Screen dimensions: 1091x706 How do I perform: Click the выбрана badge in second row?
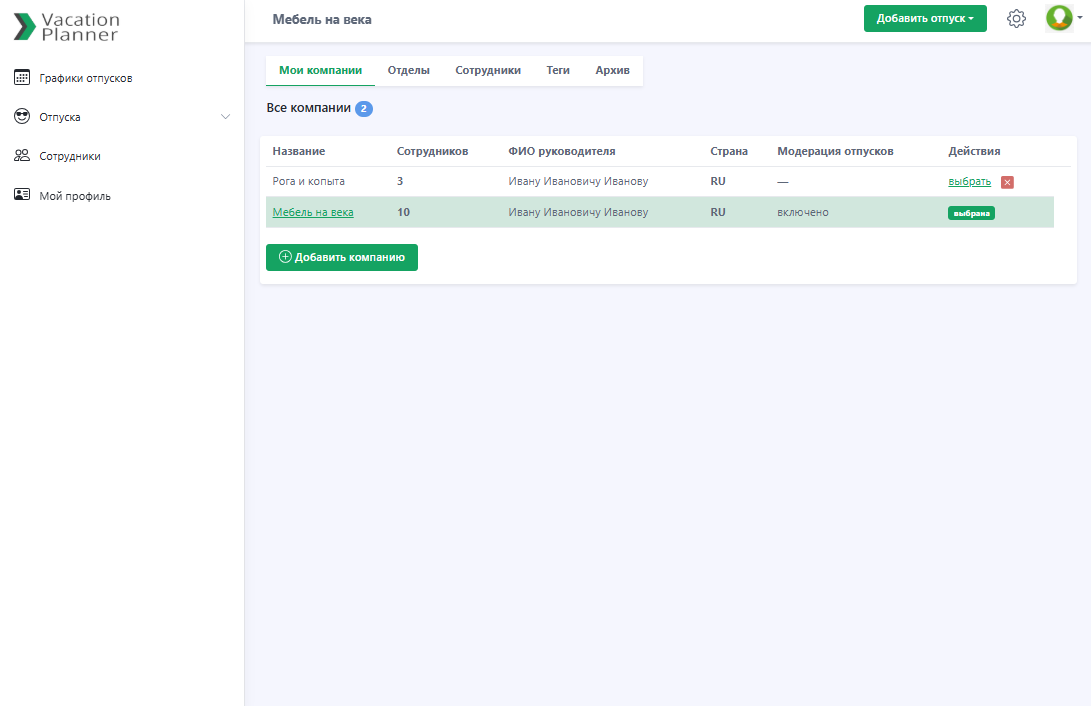pos(971,213)
